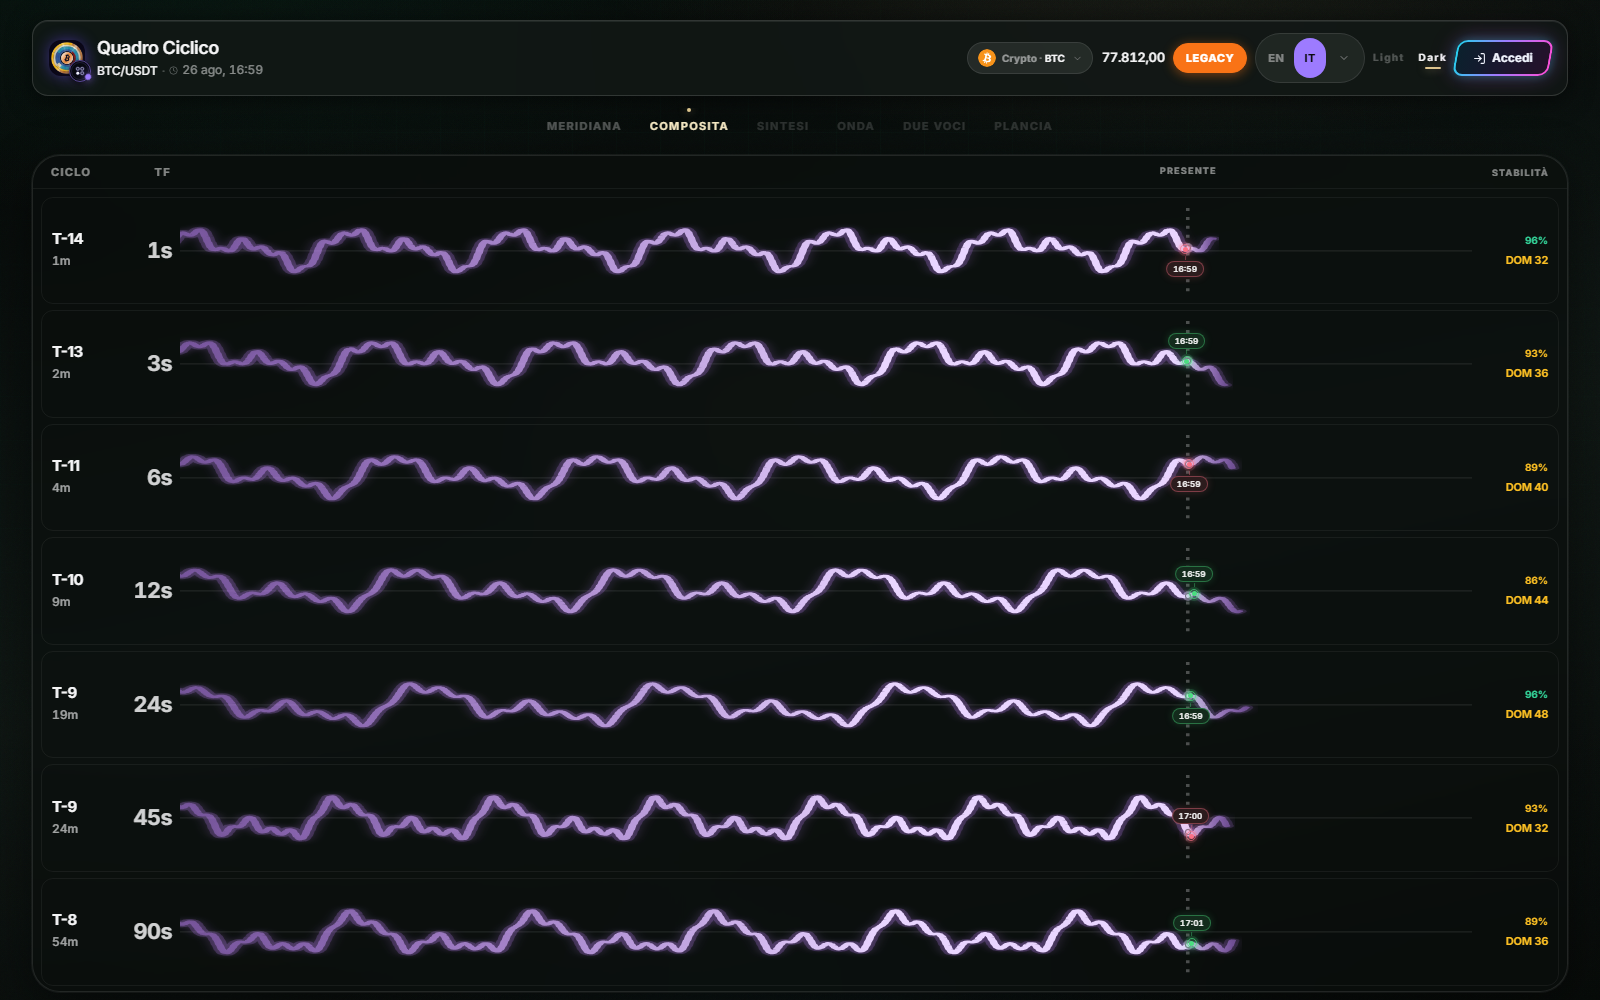The image size is (1600, 1000).
Task: Click the LEGACY button
Action: click(1209, 58)
